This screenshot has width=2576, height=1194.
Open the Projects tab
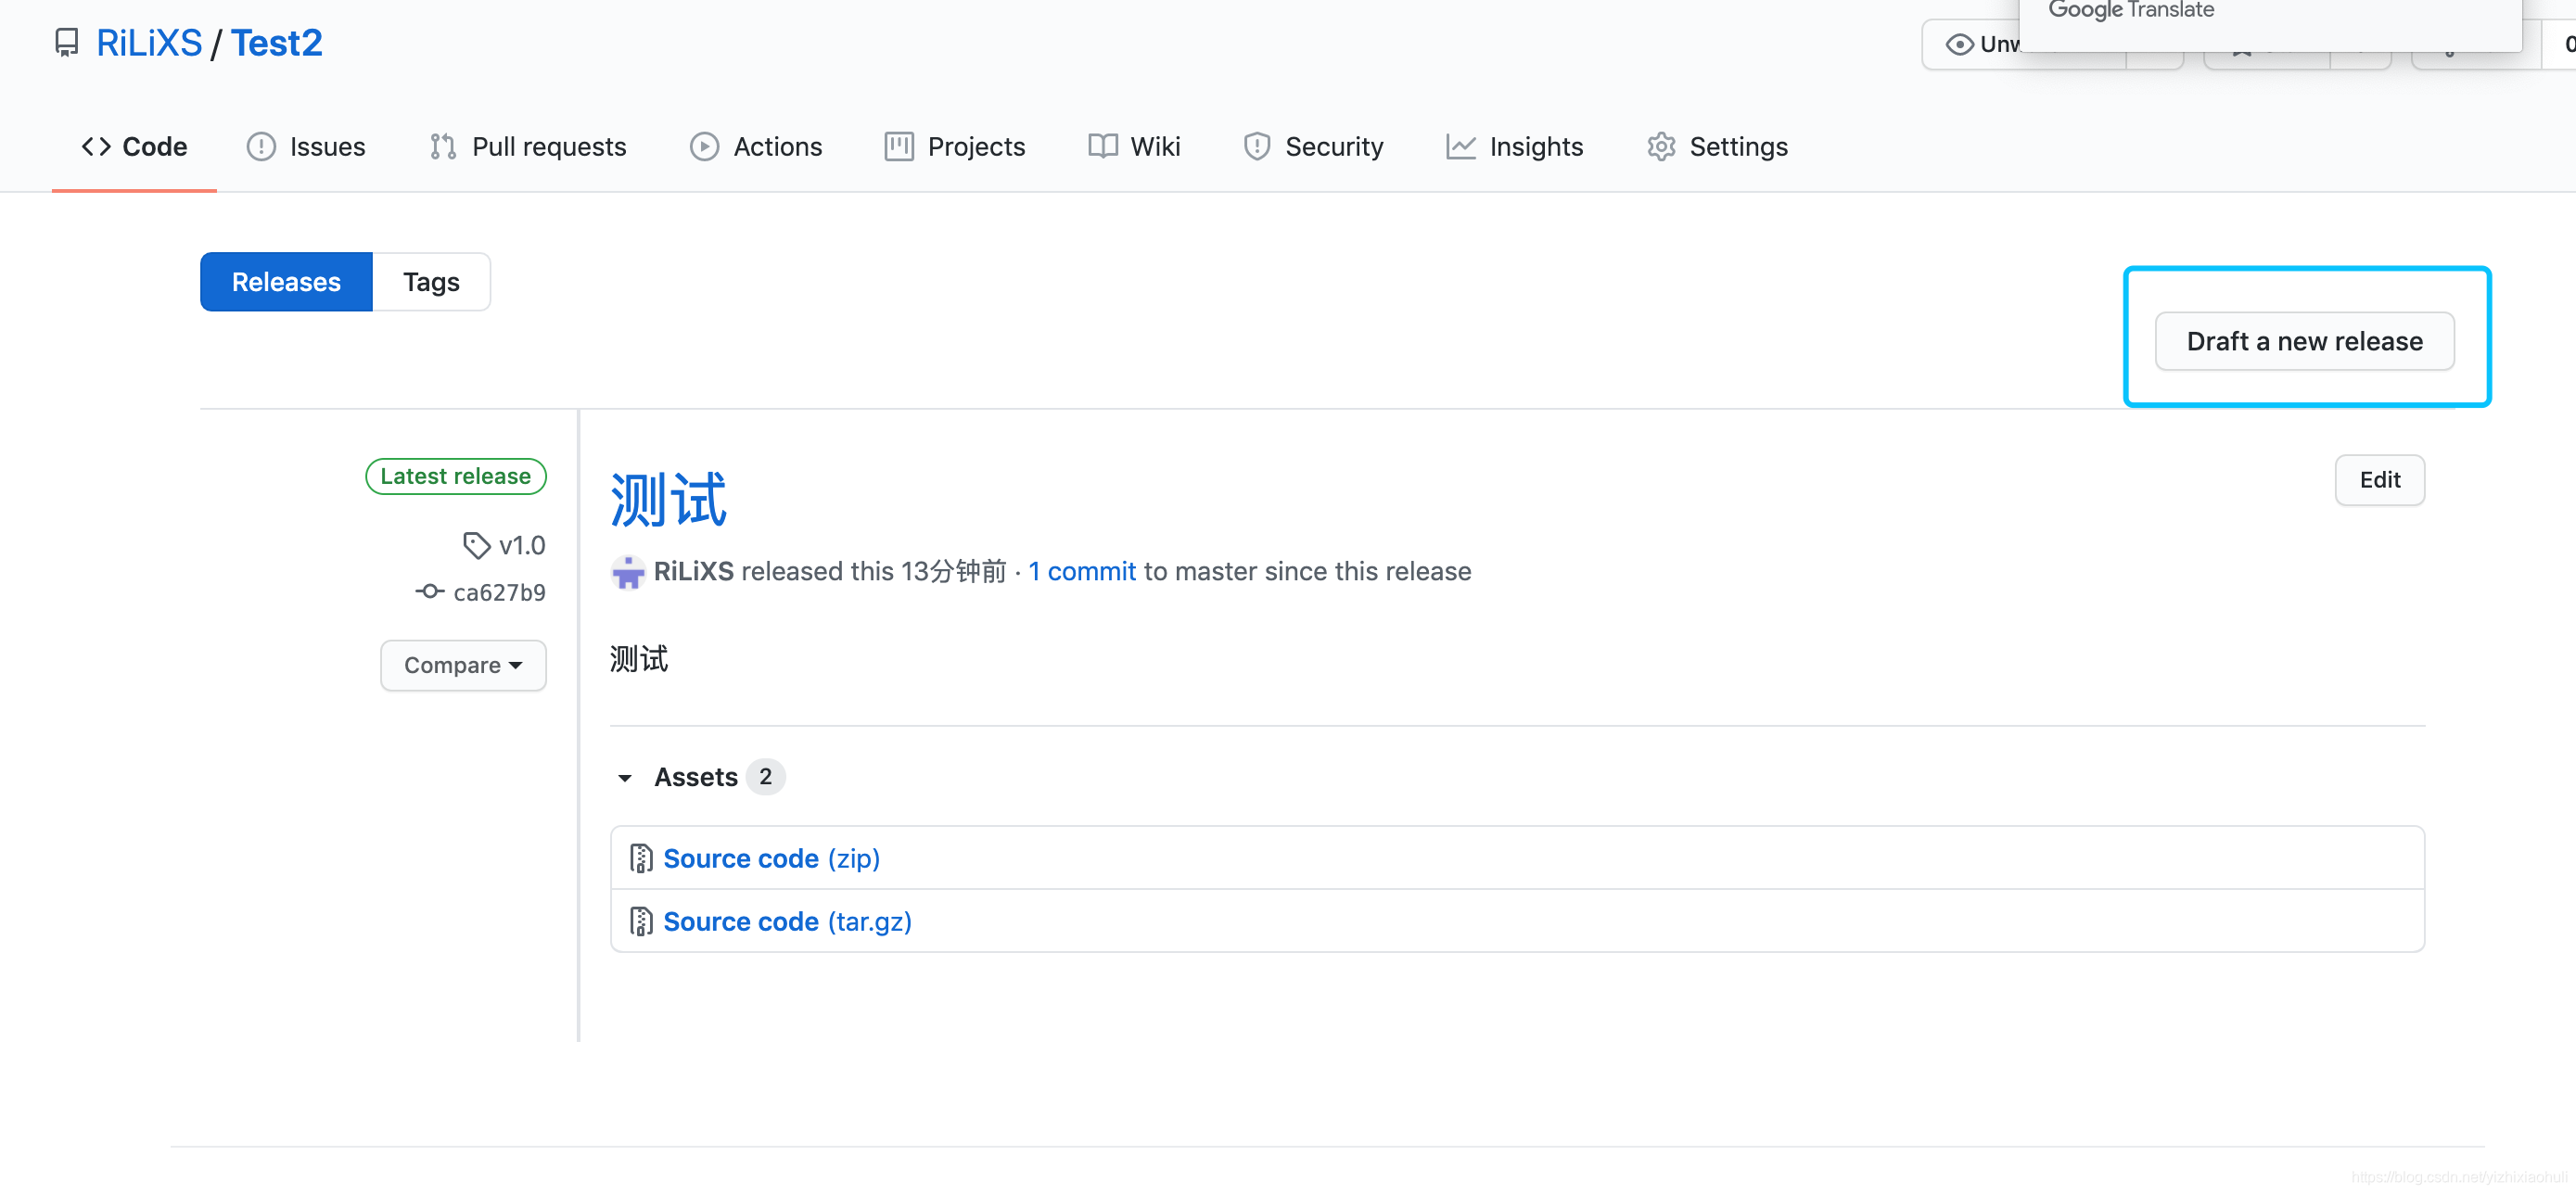(955, 147)
